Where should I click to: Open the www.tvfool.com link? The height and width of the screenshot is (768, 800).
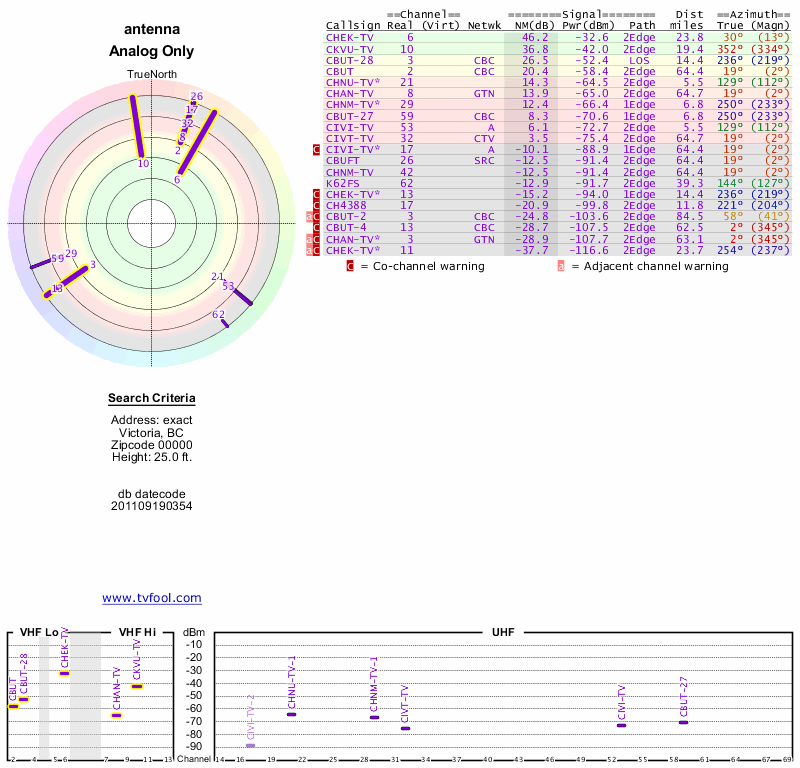(152, 598)
